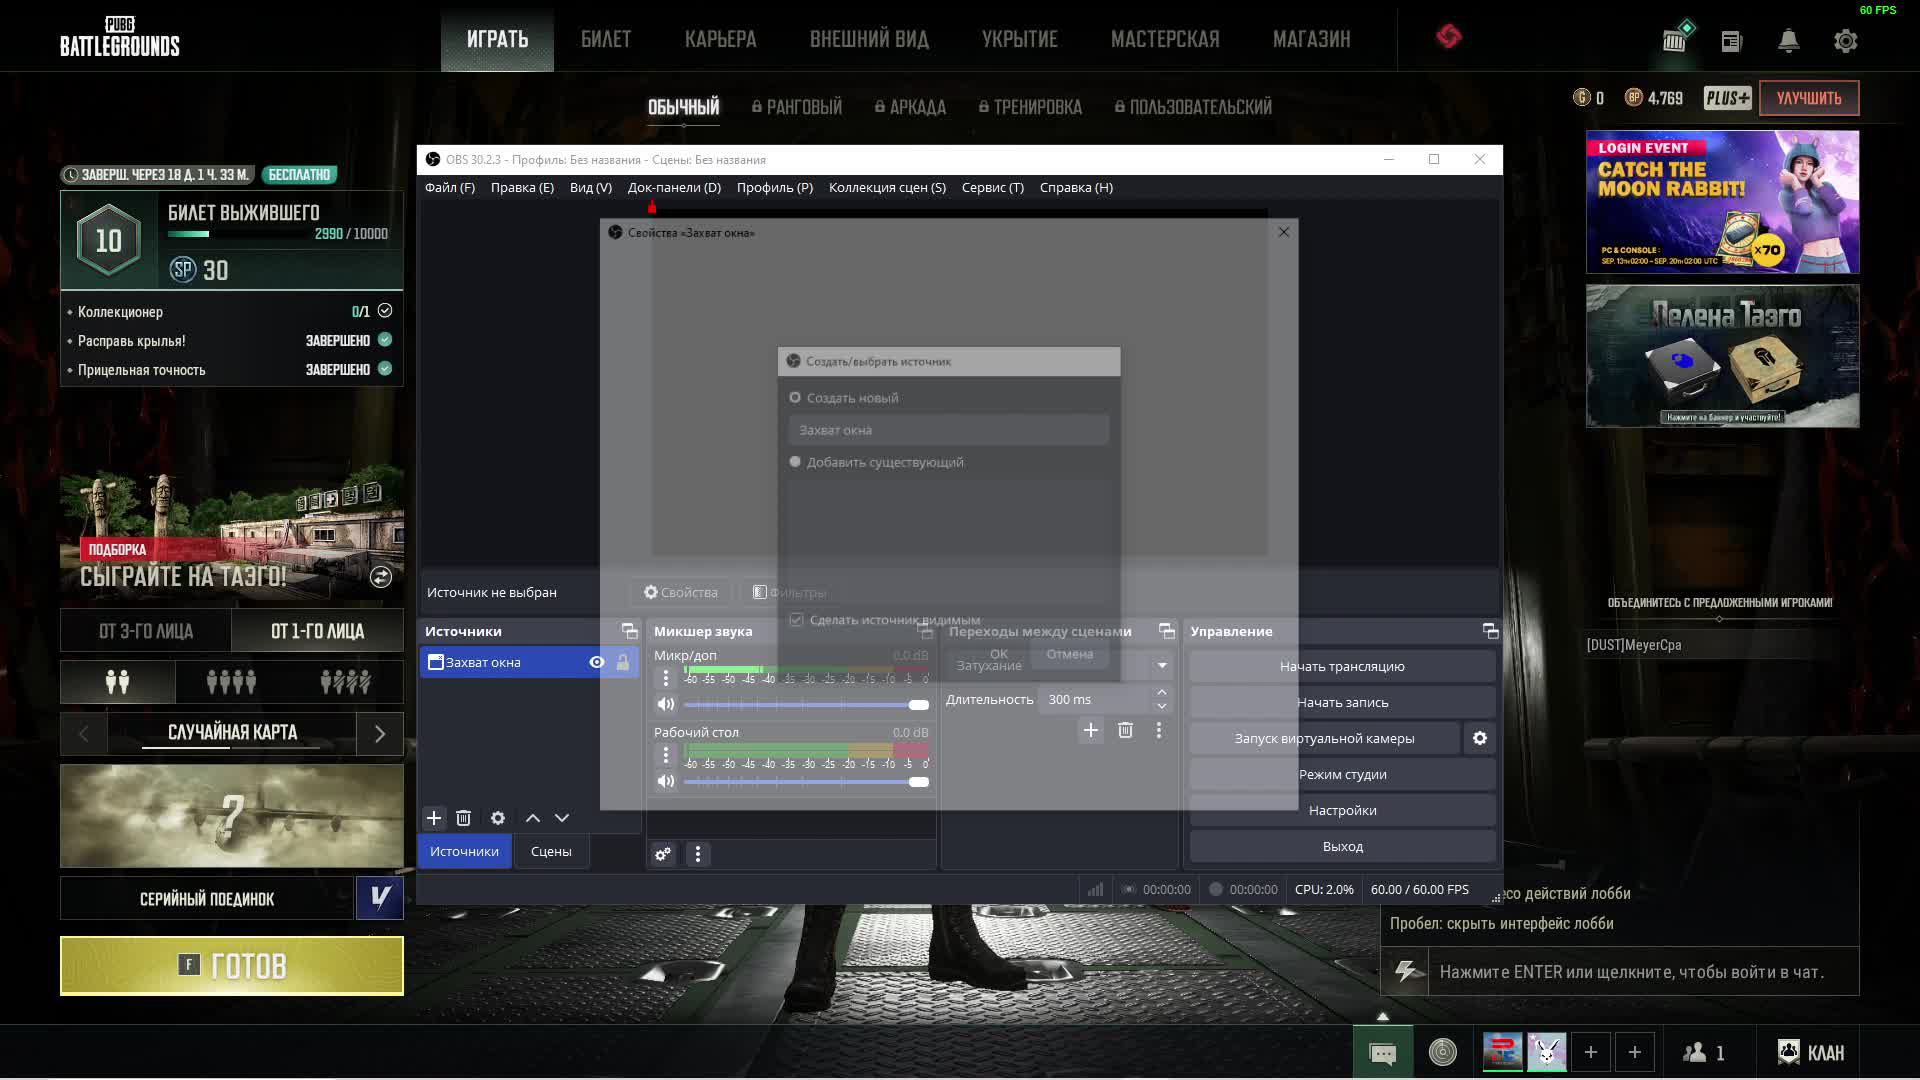Viewport: 1920px width, 1080px height.
Task: Pop out the Управление dock
Action: 1490,631
